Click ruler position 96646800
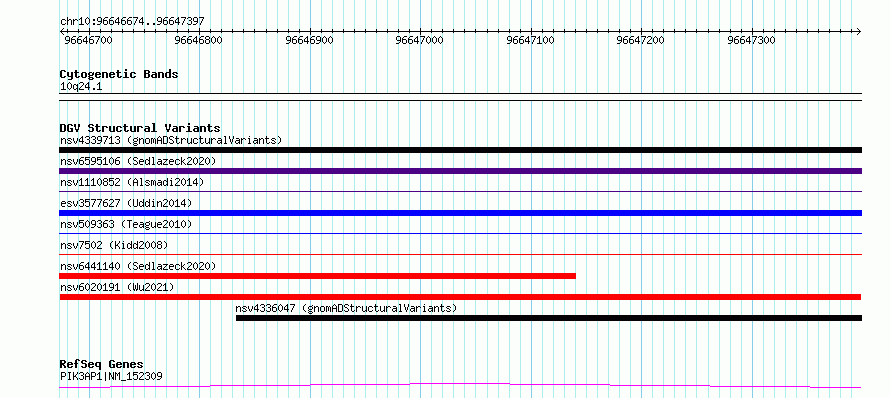The height and width of the screenshot is (398, 890). [199, 40]
